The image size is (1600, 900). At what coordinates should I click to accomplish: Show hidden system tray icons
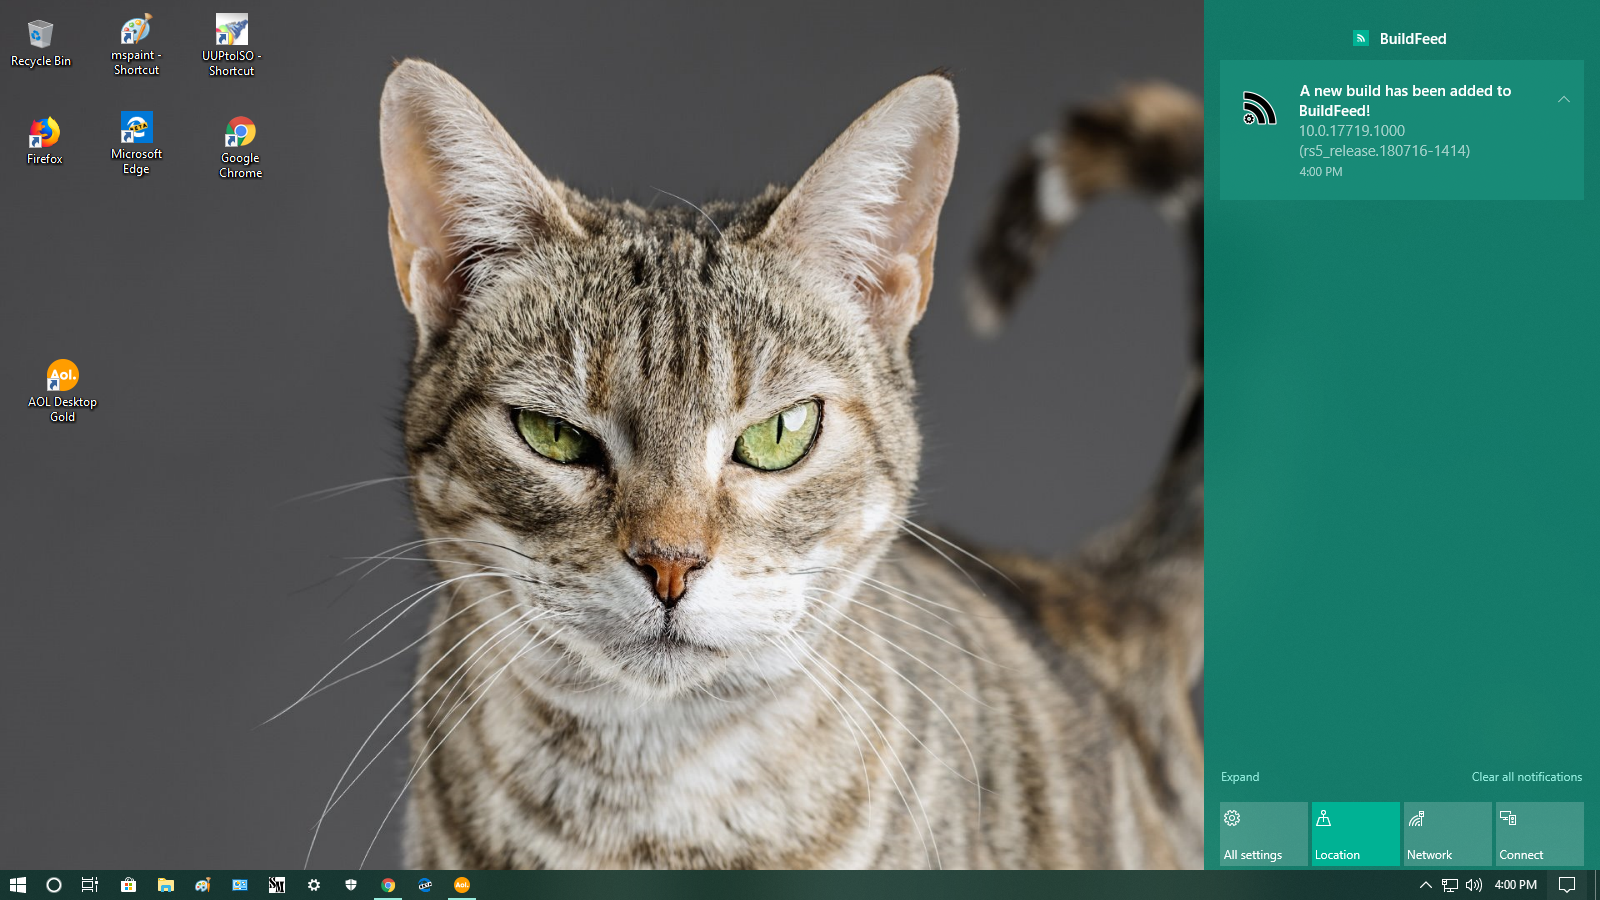pos(1426,885)
